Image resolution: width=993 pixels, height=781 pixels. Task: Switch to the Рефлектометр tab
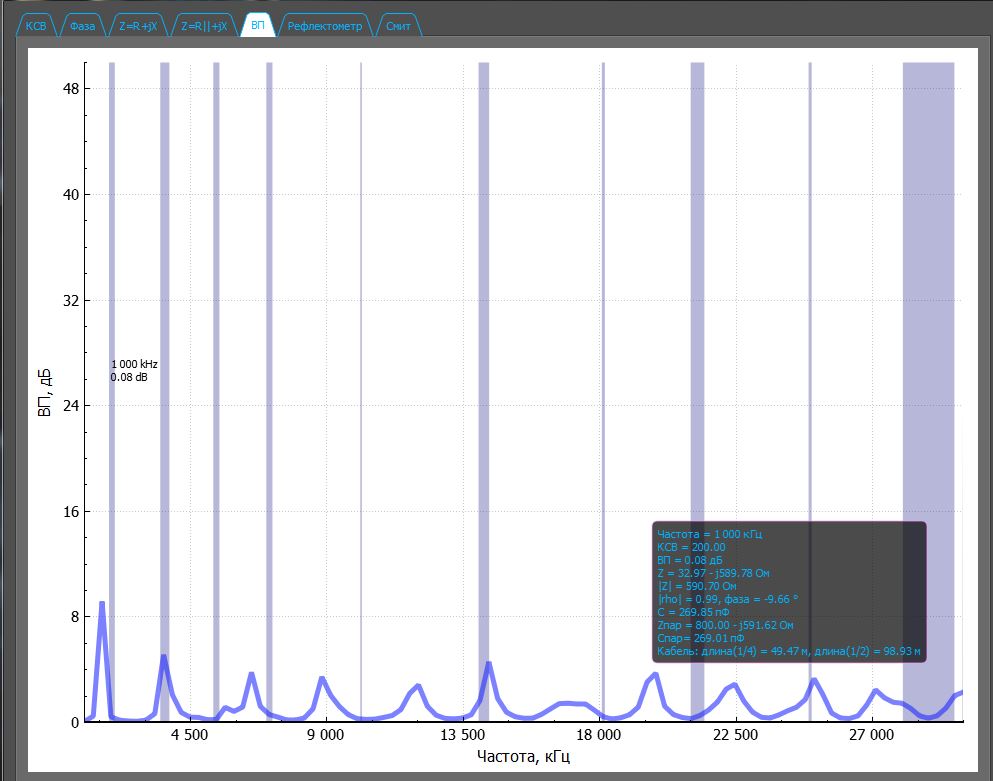click(325, 27)
